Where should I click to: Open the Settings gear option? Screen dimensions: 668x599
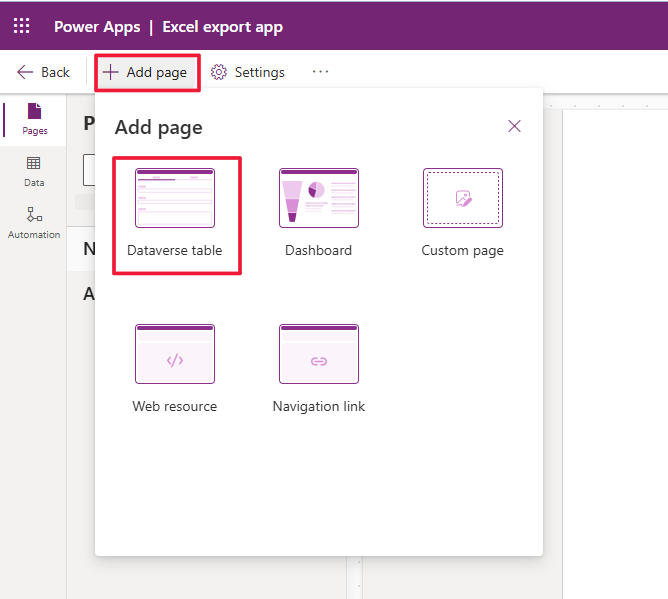[248, 72]
